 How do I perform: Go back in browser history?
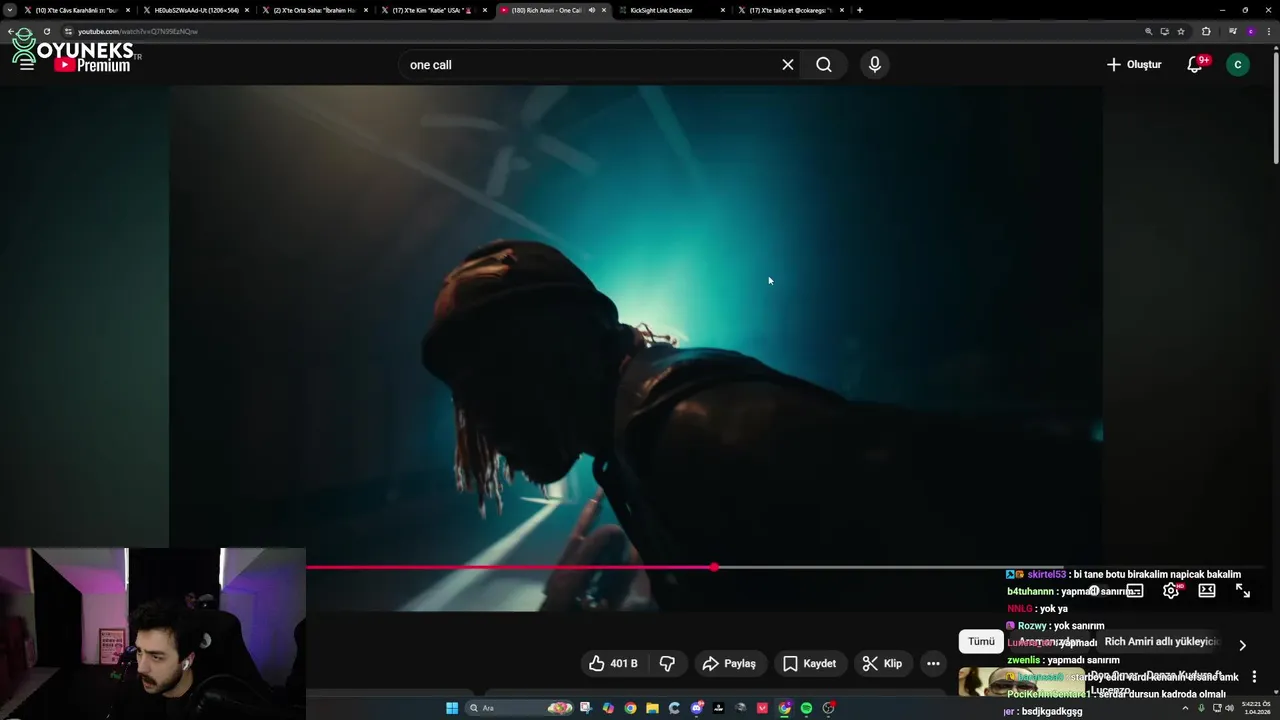11,31
